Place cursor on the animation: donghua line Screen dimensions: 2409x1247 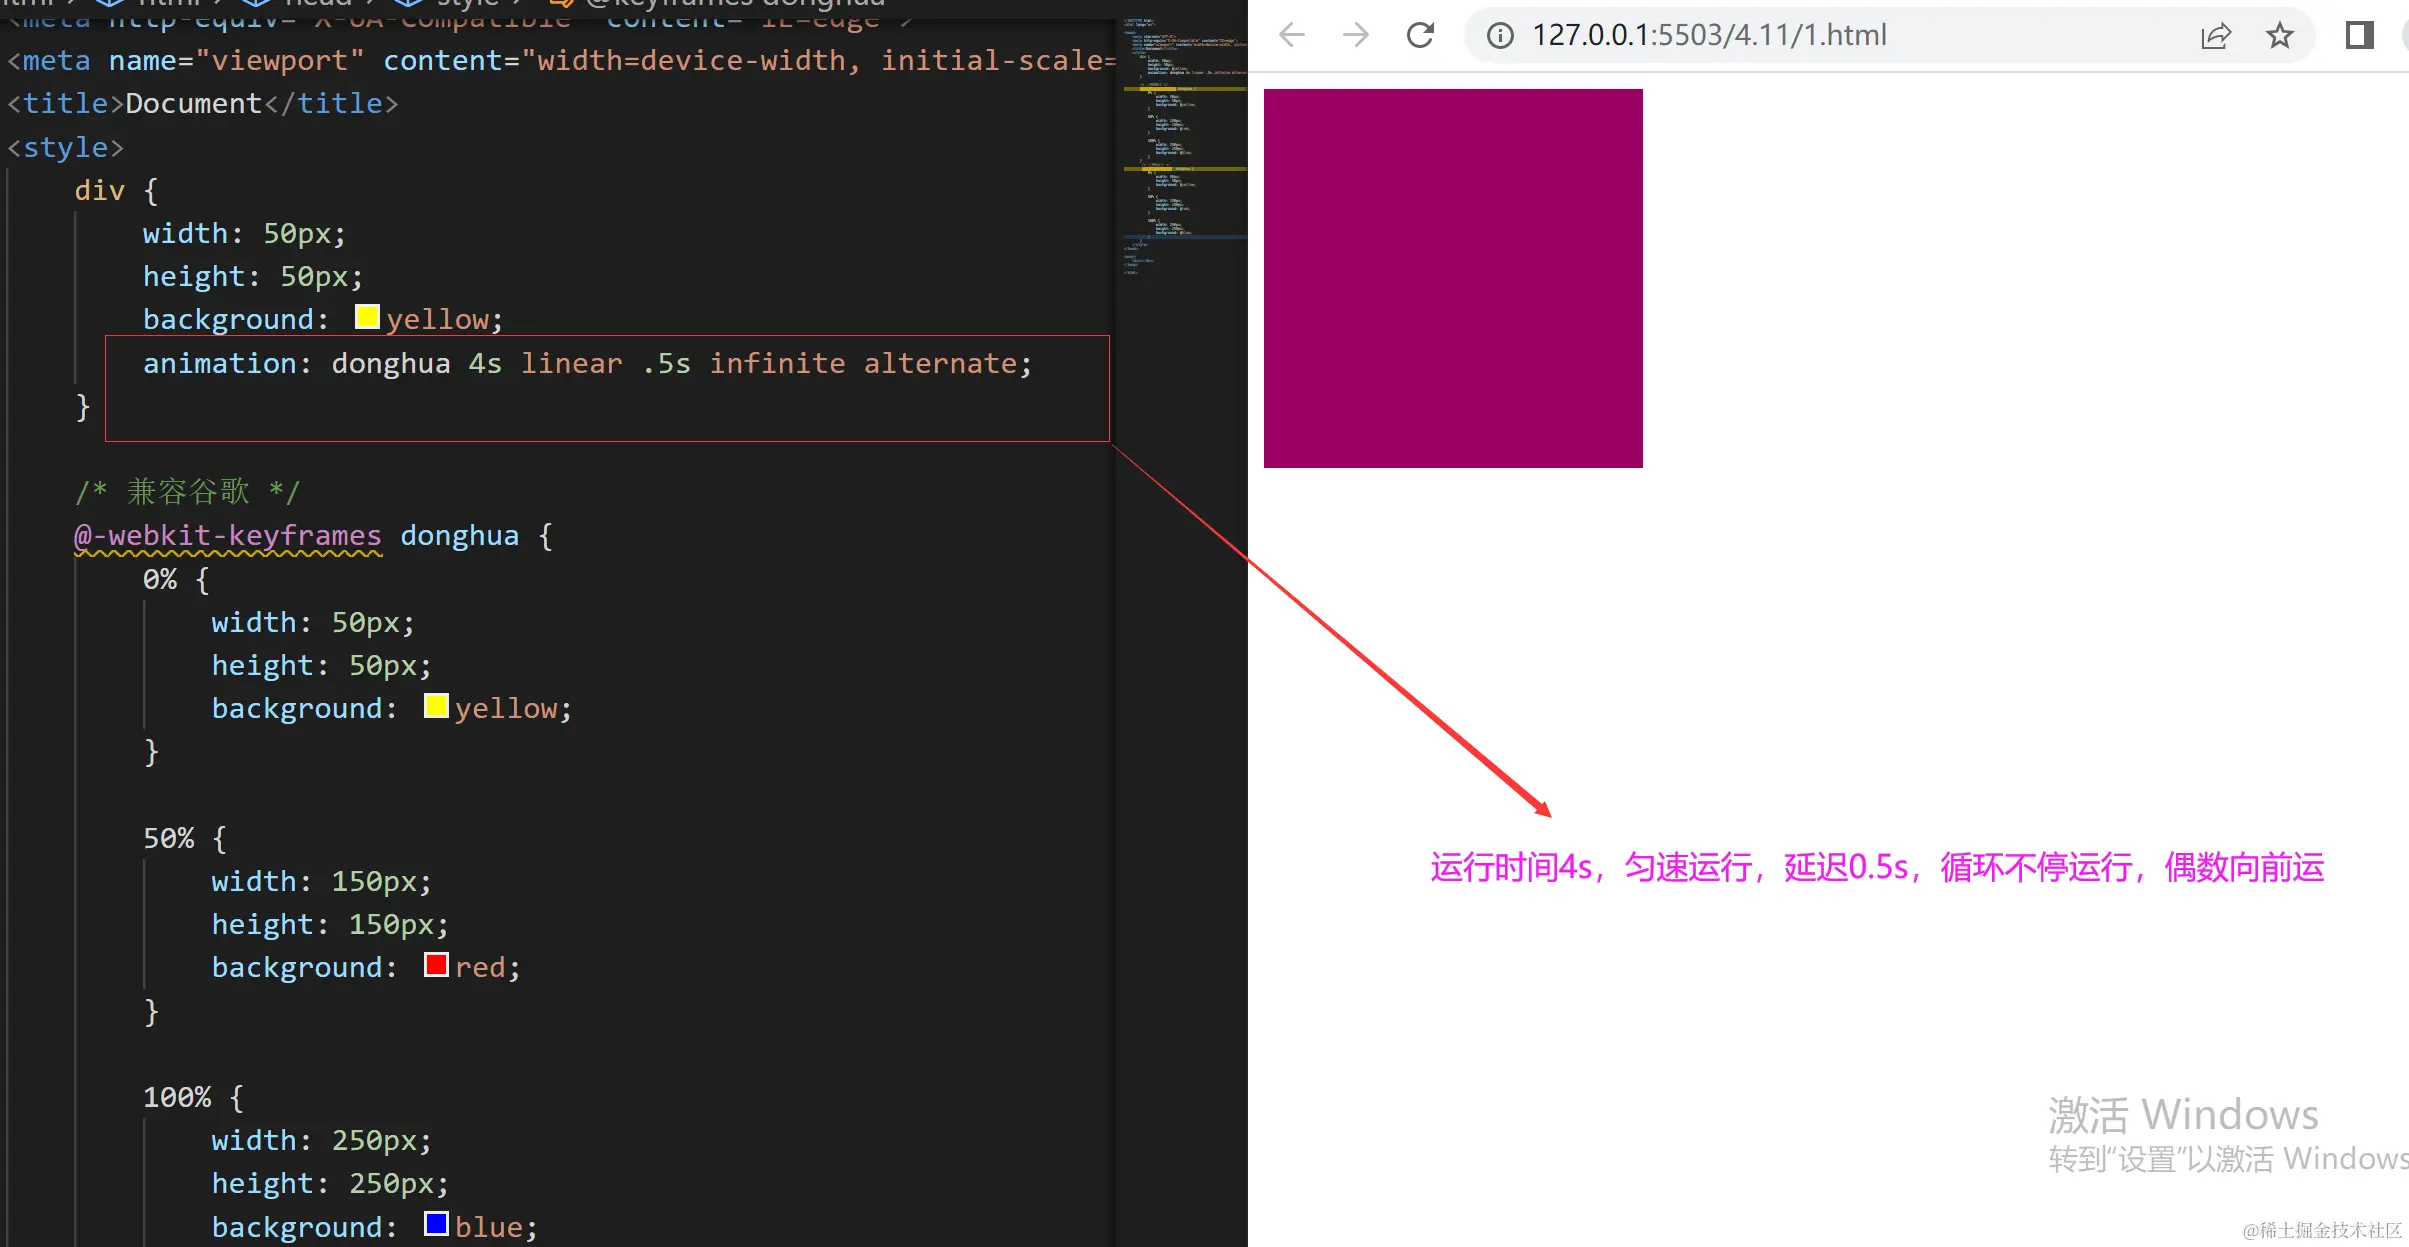coord(586,364)
